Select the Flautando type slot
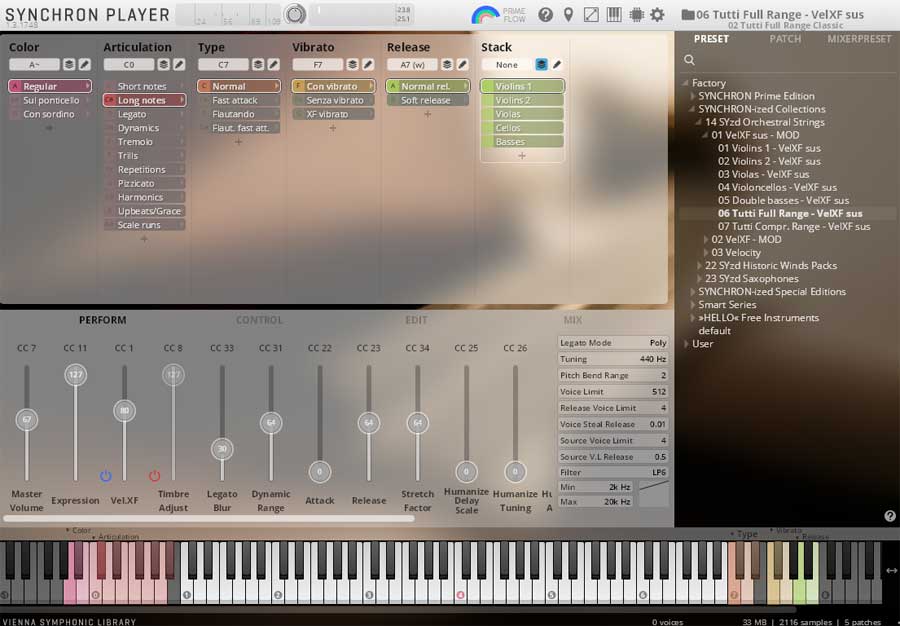The image size is (900, 626). click(x=239, y=114)
